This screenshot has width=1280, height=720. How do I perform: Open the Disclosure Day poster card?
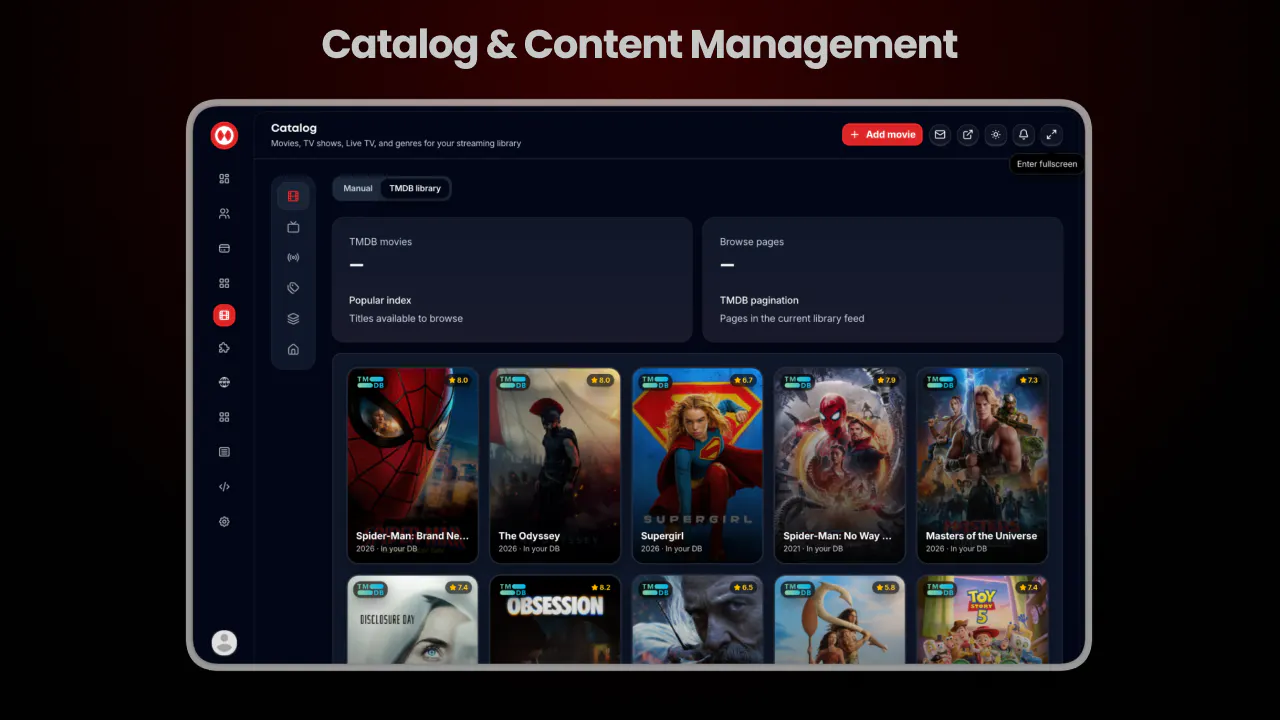click(x=413, y=620)
